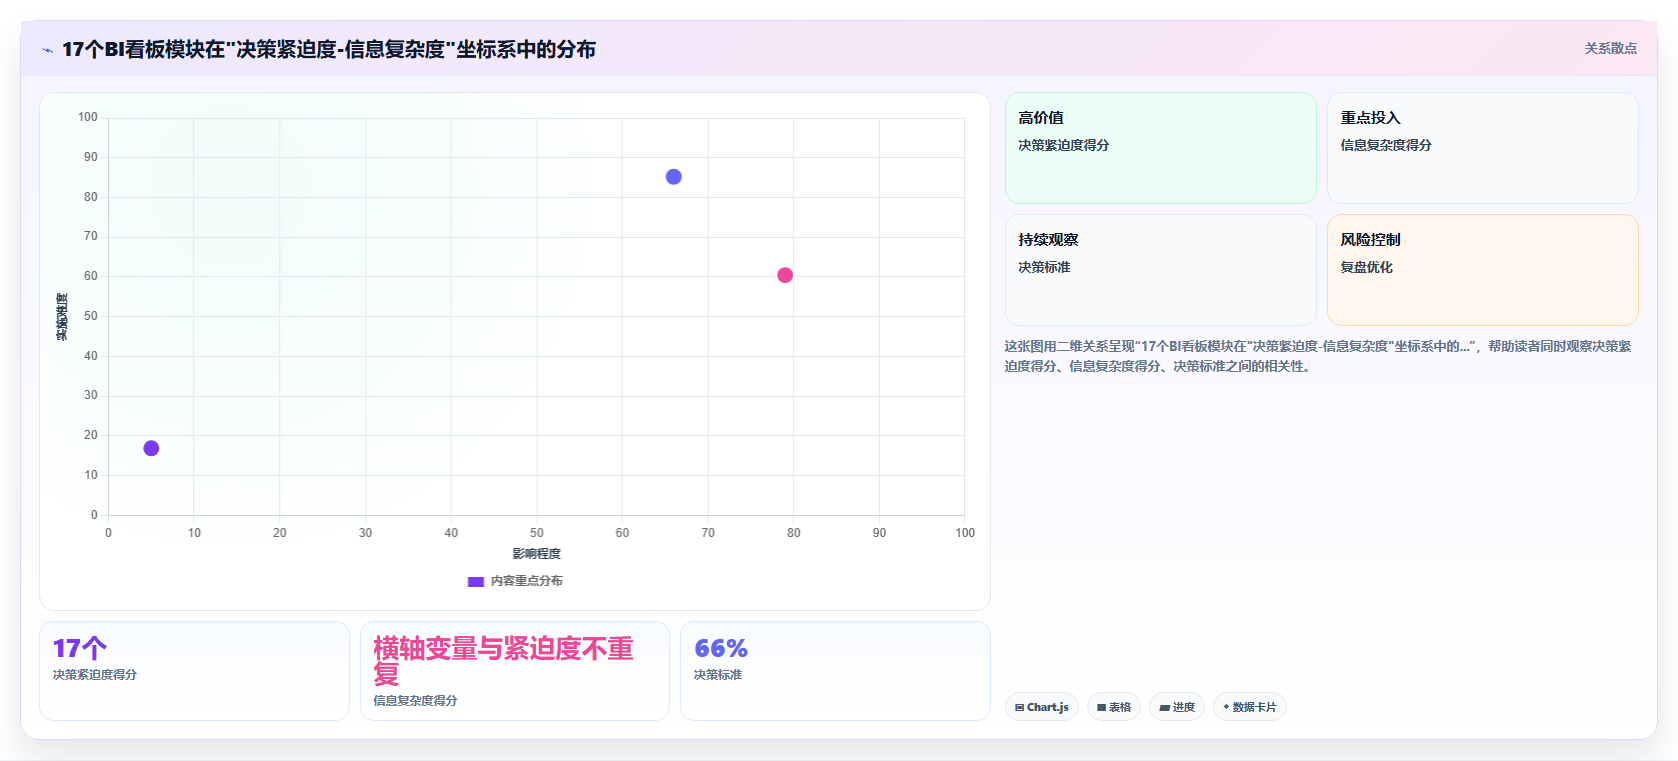Click the chart description paragraph
The width and height of the screenshot is (1678, 761).
[x=1318, y=356]
